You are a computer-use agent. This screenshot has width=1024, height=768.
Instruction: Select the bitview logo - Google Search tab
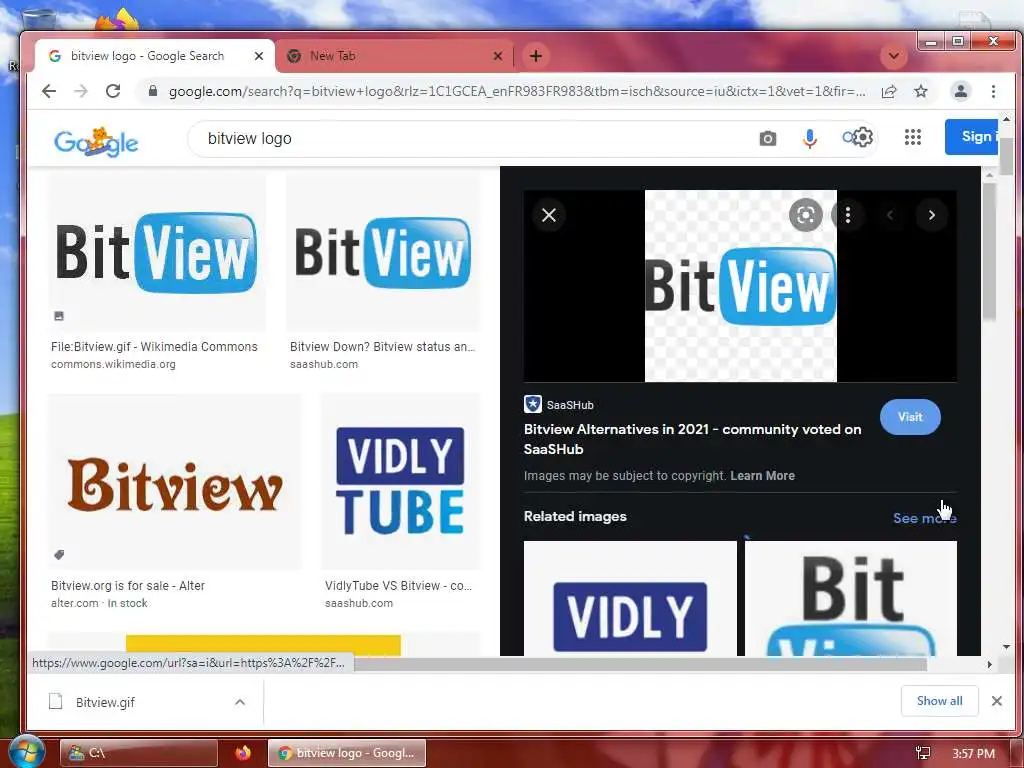point(155,56)
